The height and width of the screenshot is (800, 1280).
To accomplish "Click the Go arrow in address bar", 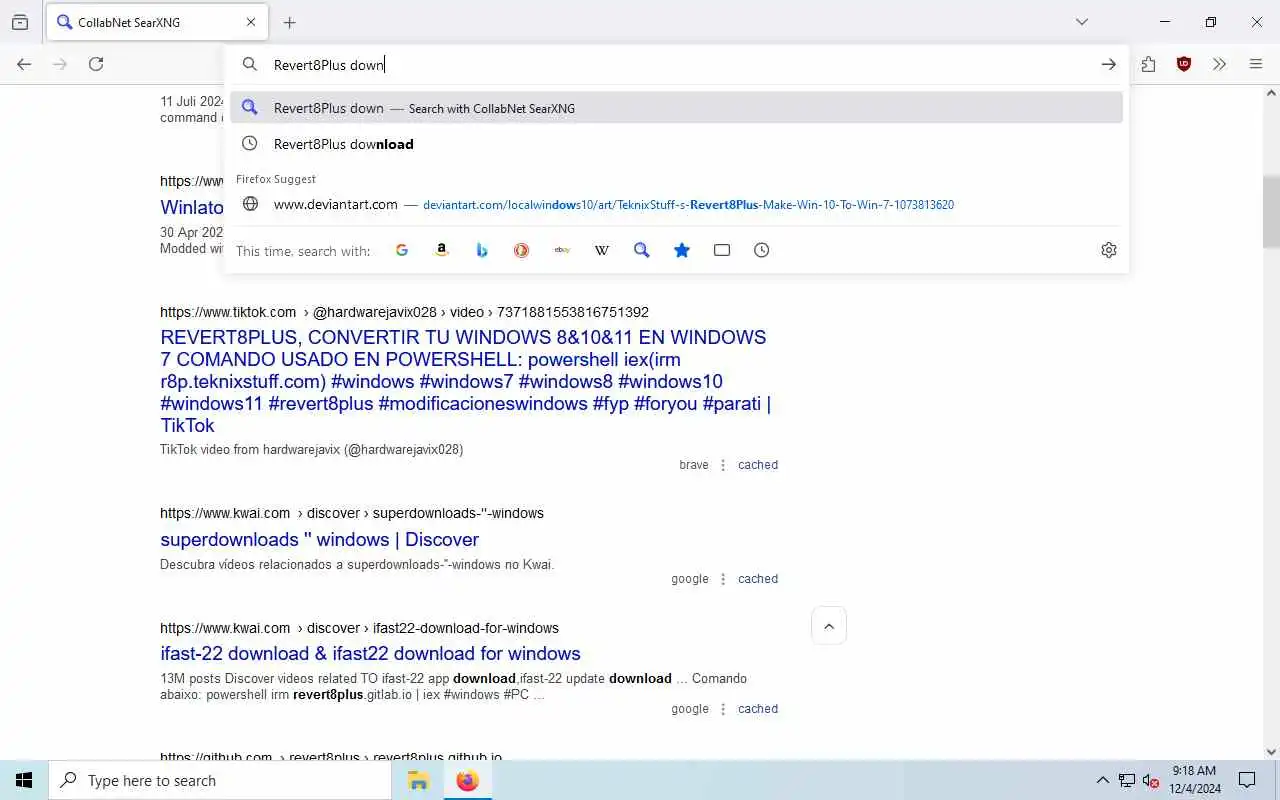I will [x=1108, y=64].
